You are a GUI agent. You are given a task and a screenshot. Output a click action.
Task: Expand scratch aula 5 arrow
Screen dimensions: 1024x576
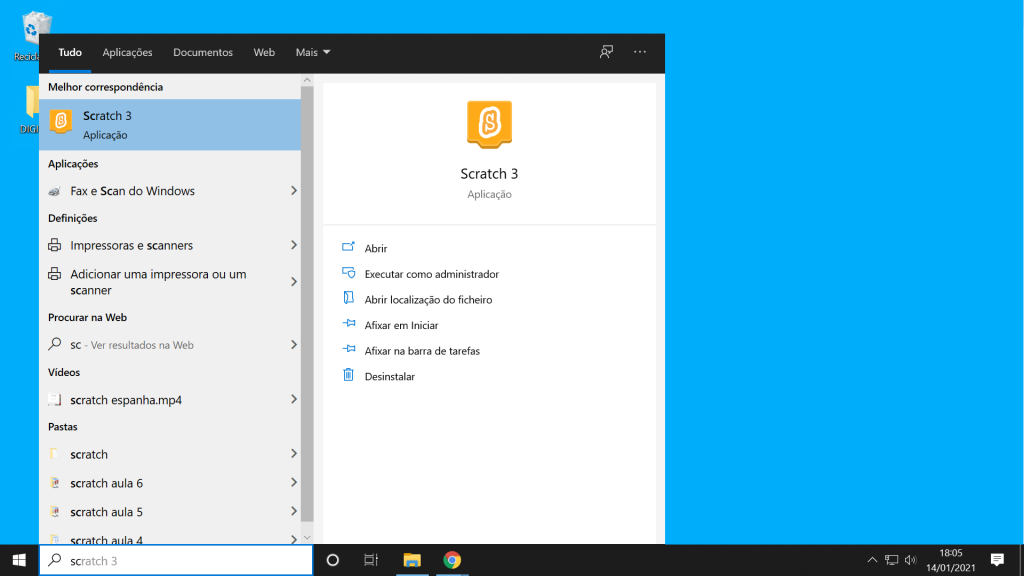click(x=294, y=511)
